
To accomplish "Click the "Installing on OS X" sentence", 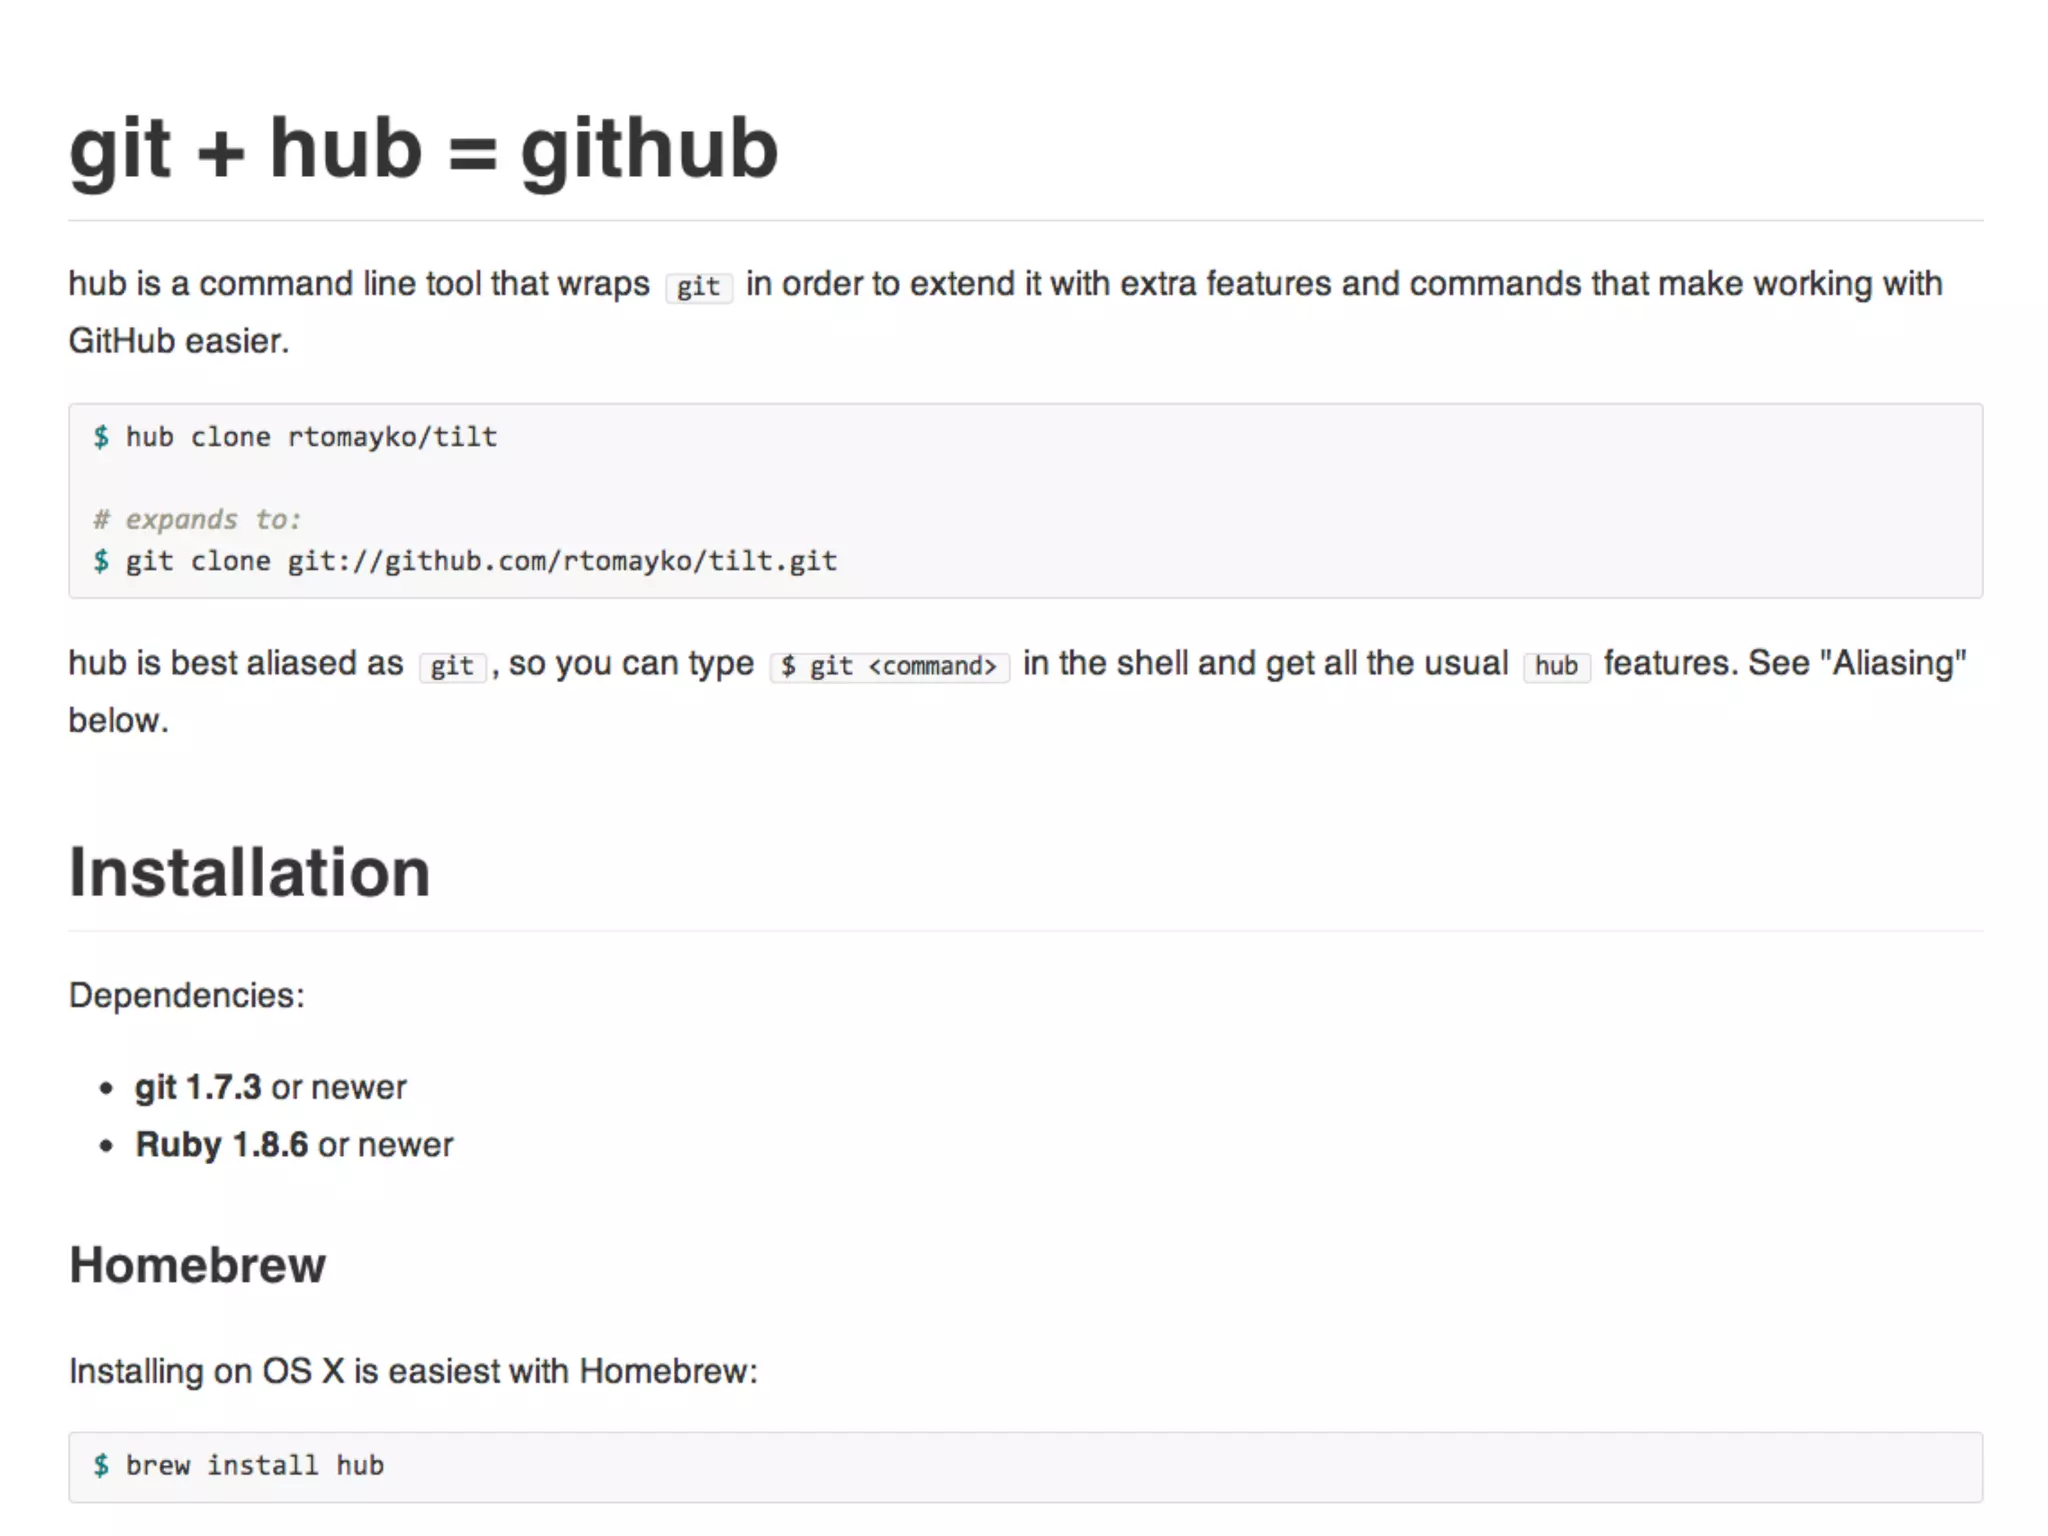I will pos(413,1371).
